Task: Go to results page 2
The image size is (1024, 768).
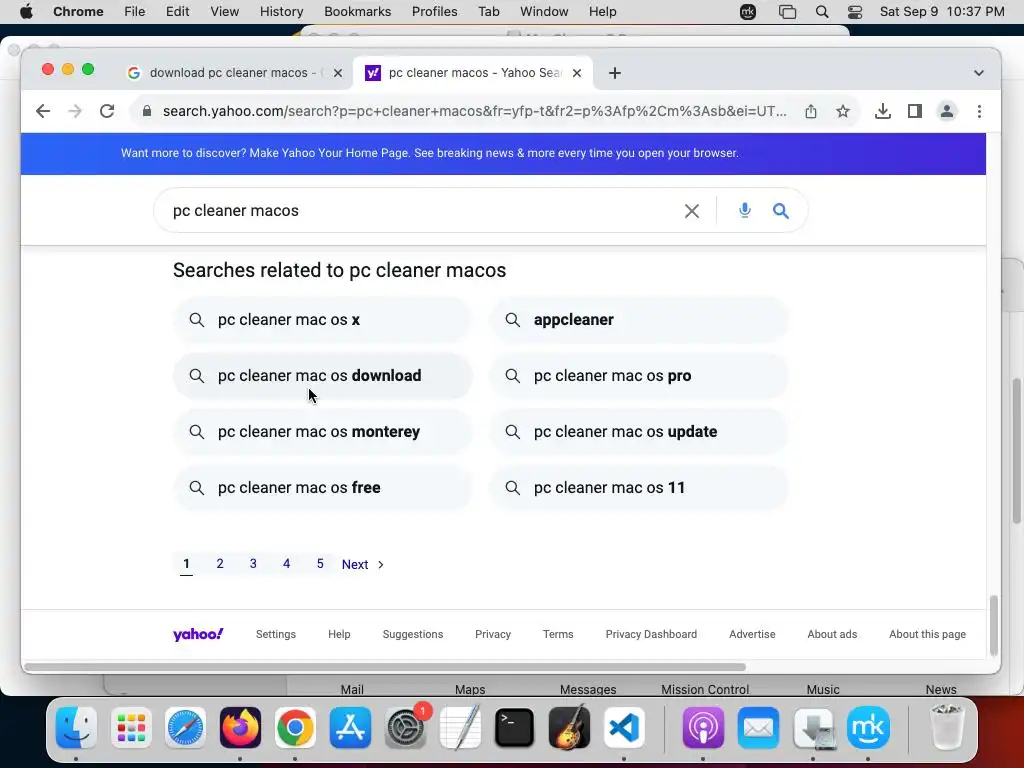Action: 220,564
